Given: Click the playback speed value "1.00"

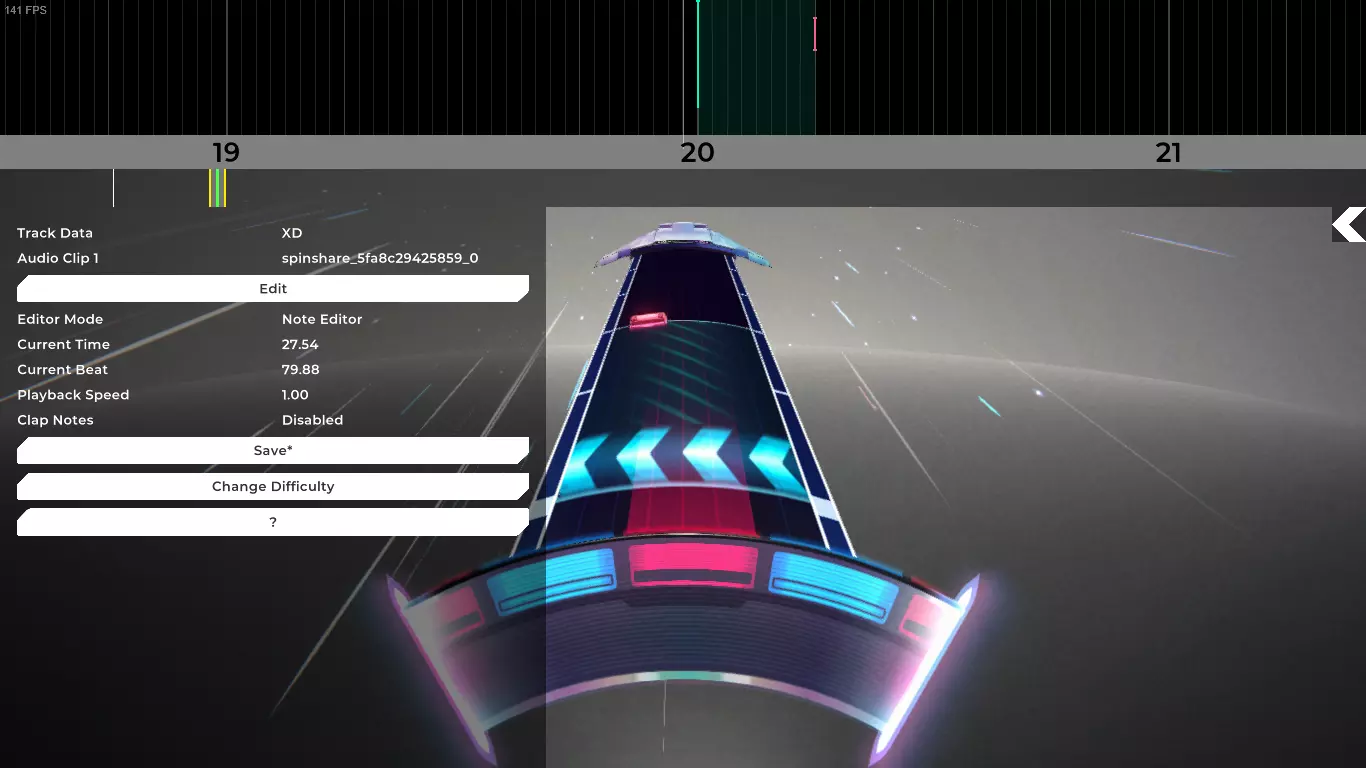Looking at the screenshot, I should coord(295,395).
